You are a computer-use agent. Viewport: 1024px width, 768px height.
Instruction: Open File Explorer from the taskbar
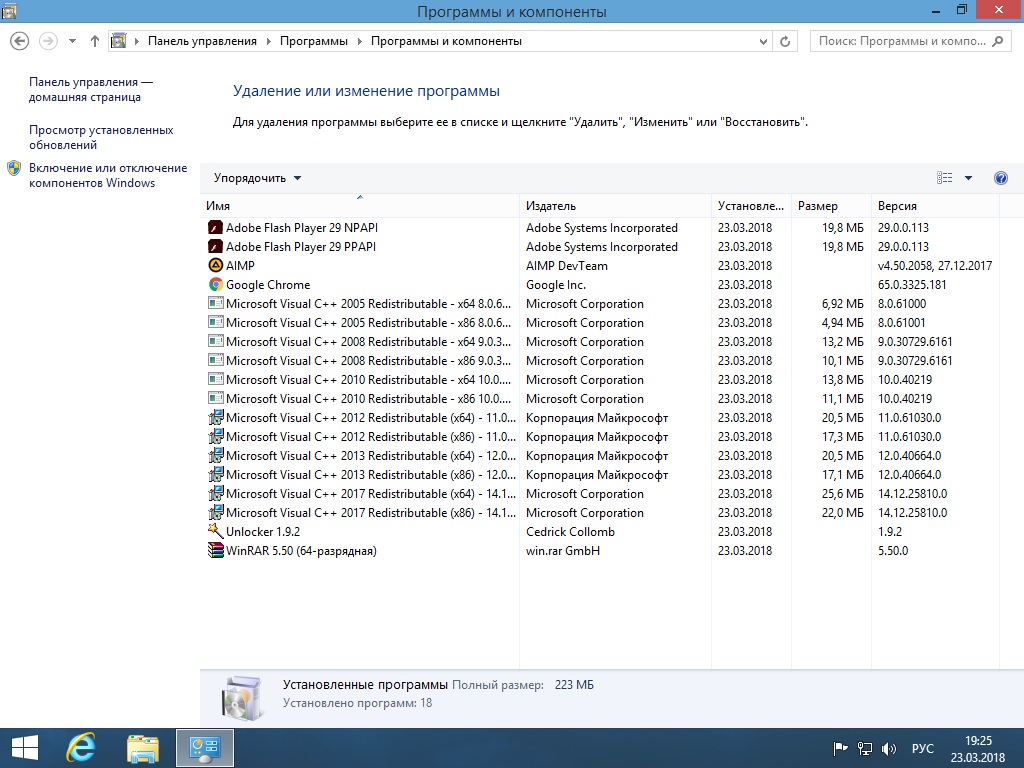click(142, 748)
